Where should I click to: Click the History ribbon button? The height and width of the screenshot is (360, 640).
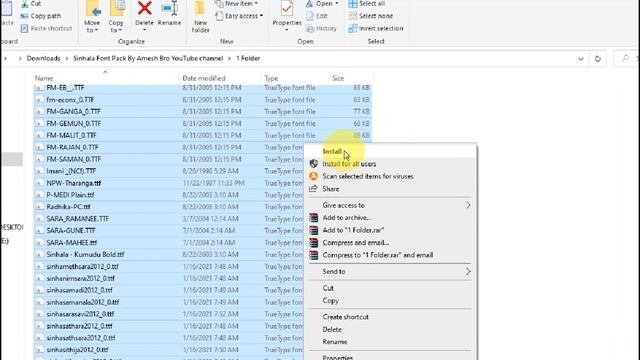(x=322, y=29)
